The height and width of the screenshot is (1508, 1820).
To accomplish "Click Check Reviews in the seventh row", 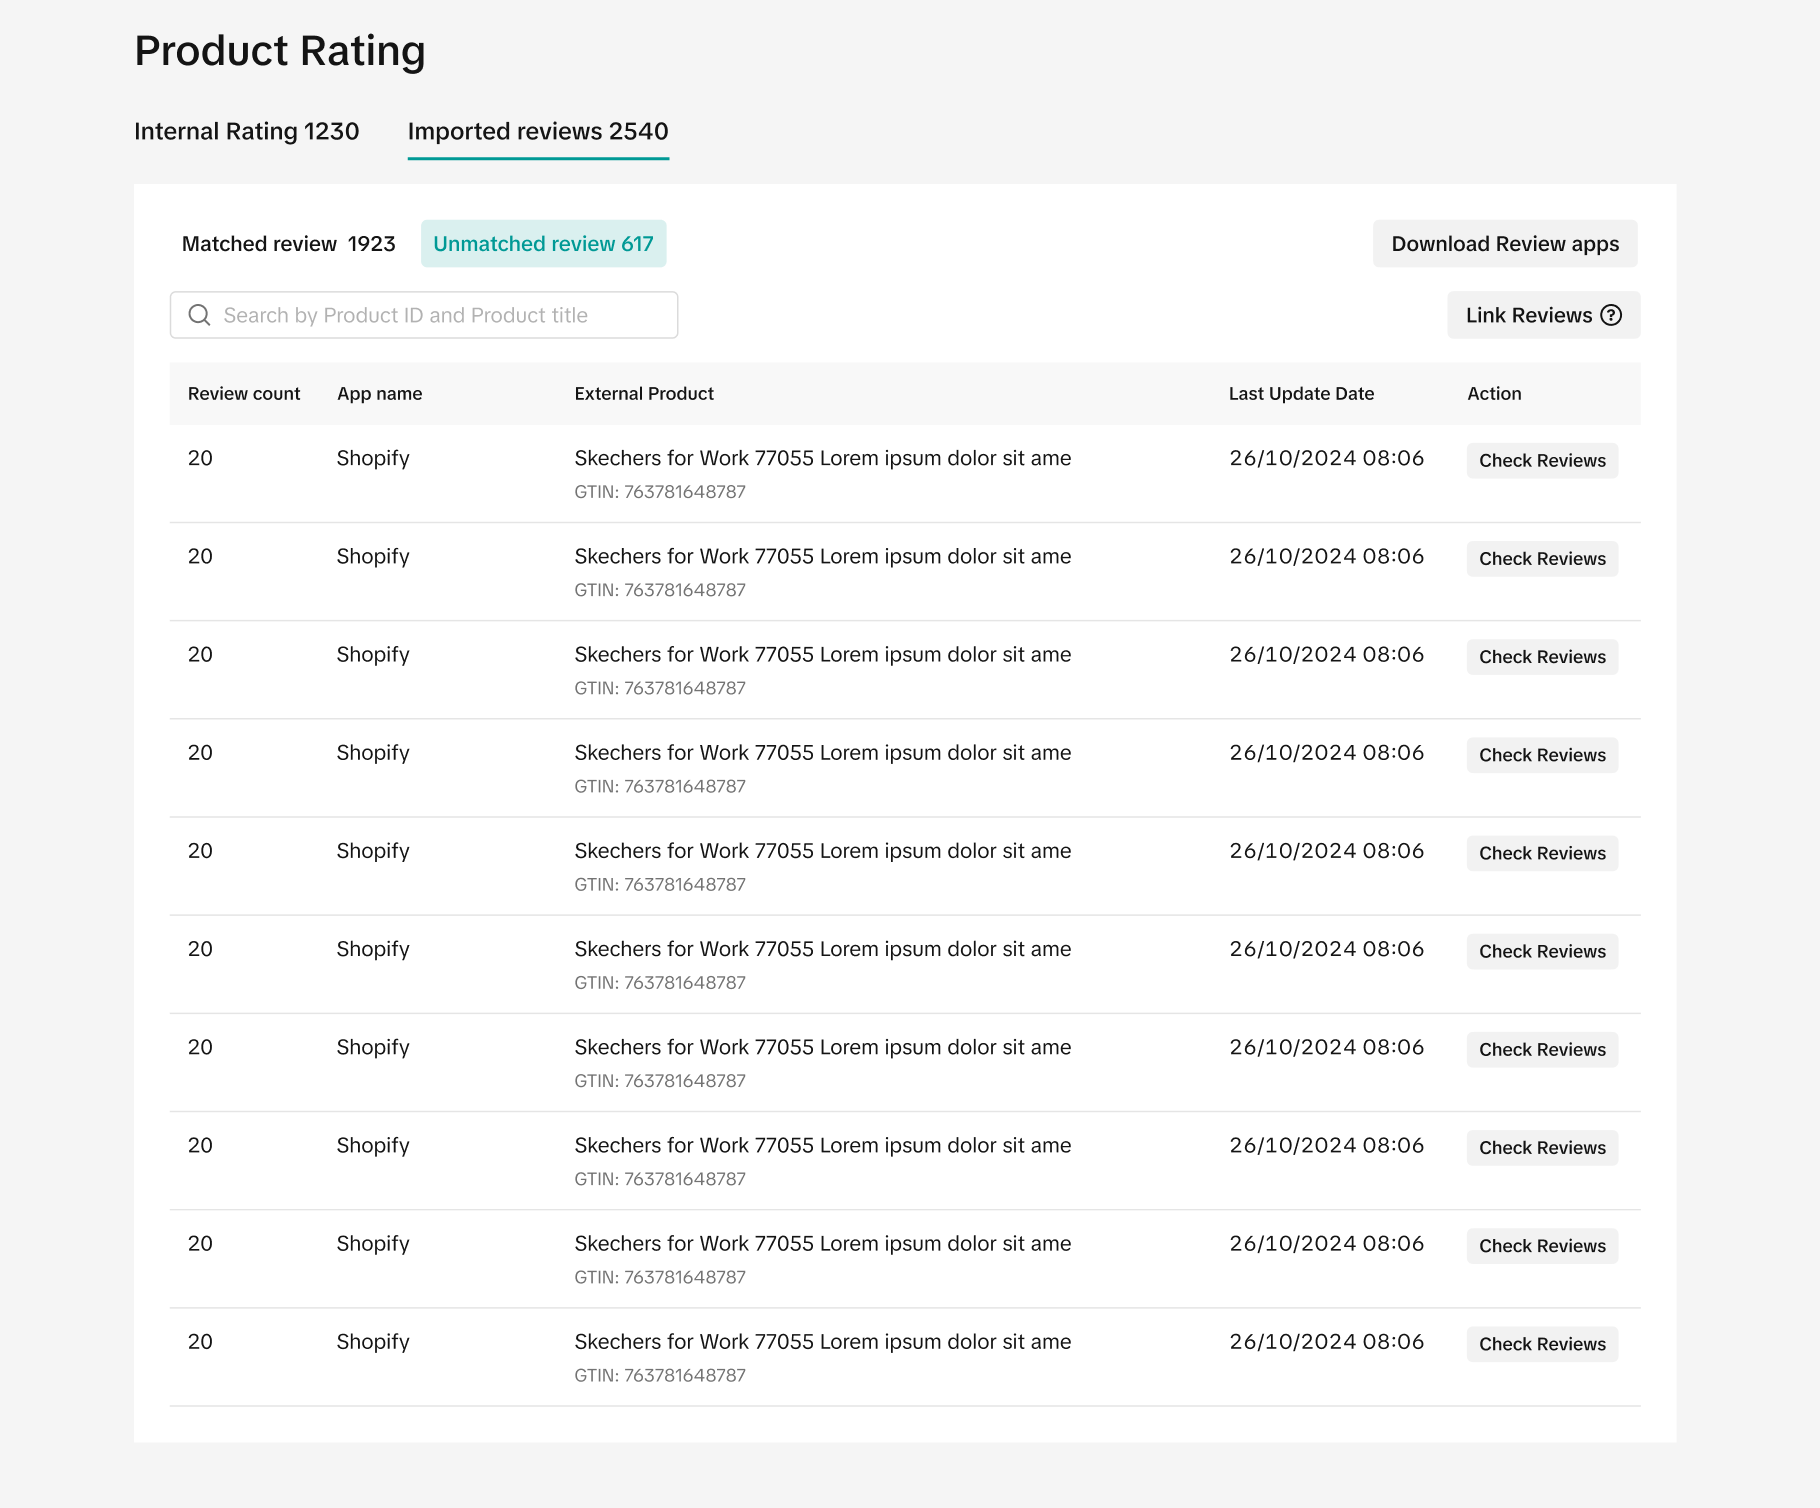I will pos(1542,1050).
